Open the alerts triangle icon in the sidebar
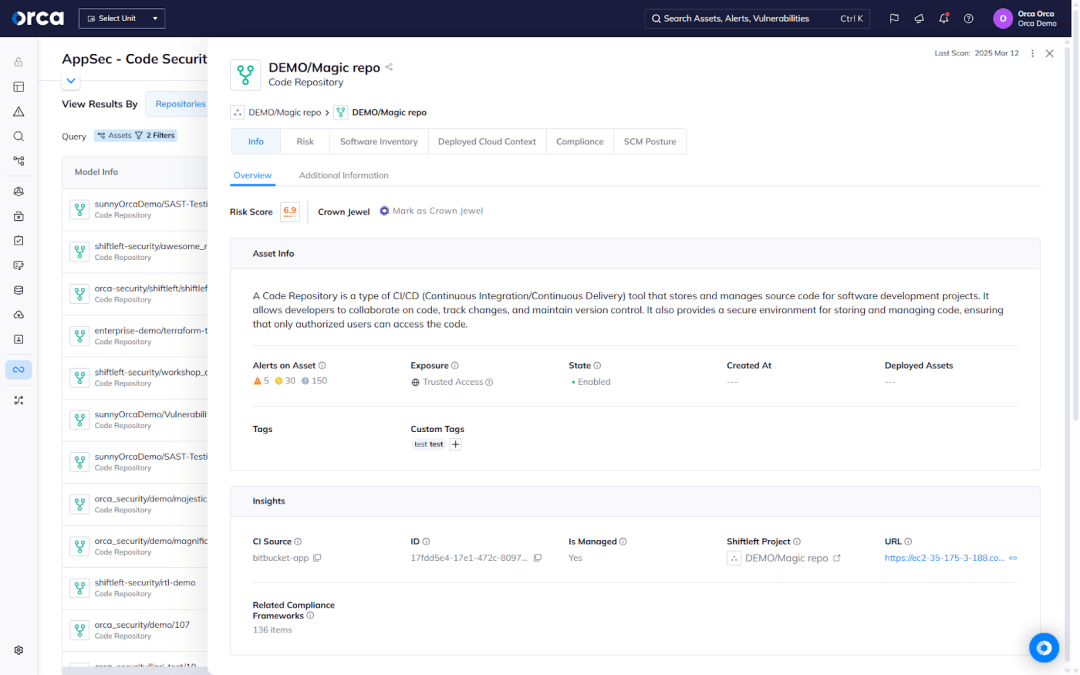Viewport: 1080px width, 675px height. click(x=19, y=112)
